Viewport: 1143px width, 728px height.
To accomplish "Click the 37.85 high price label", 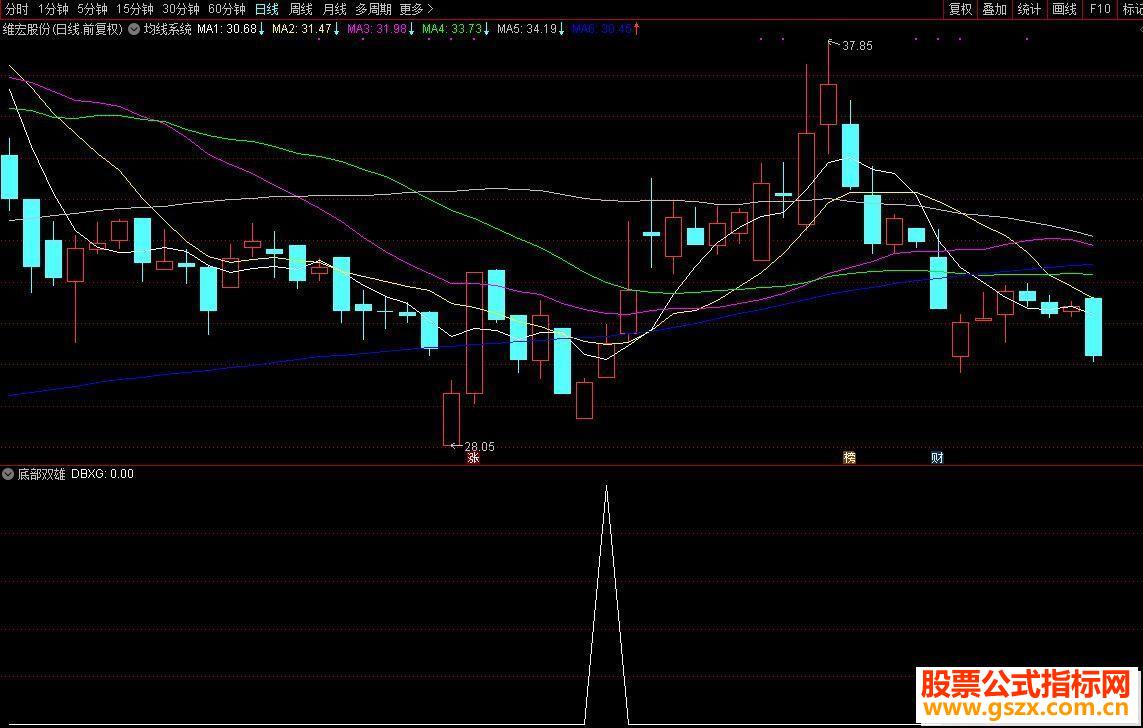I will [857, 46].
